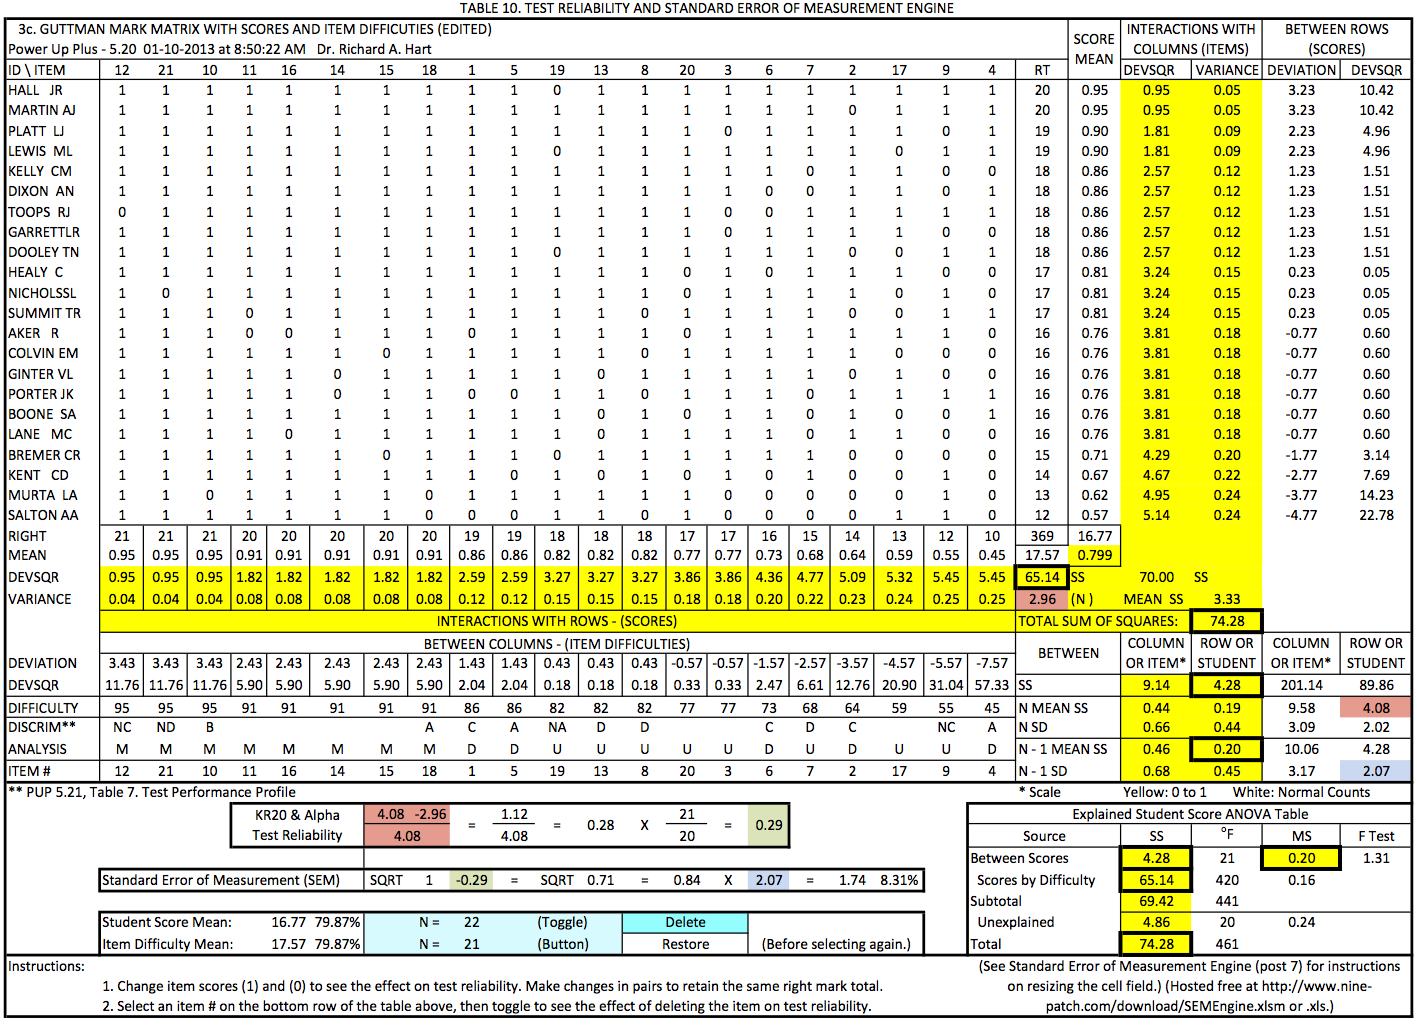Click the ID \ ITEM header cell
The width and height of the screenshot is (1417, 1027).
click(x=36, y=70)
